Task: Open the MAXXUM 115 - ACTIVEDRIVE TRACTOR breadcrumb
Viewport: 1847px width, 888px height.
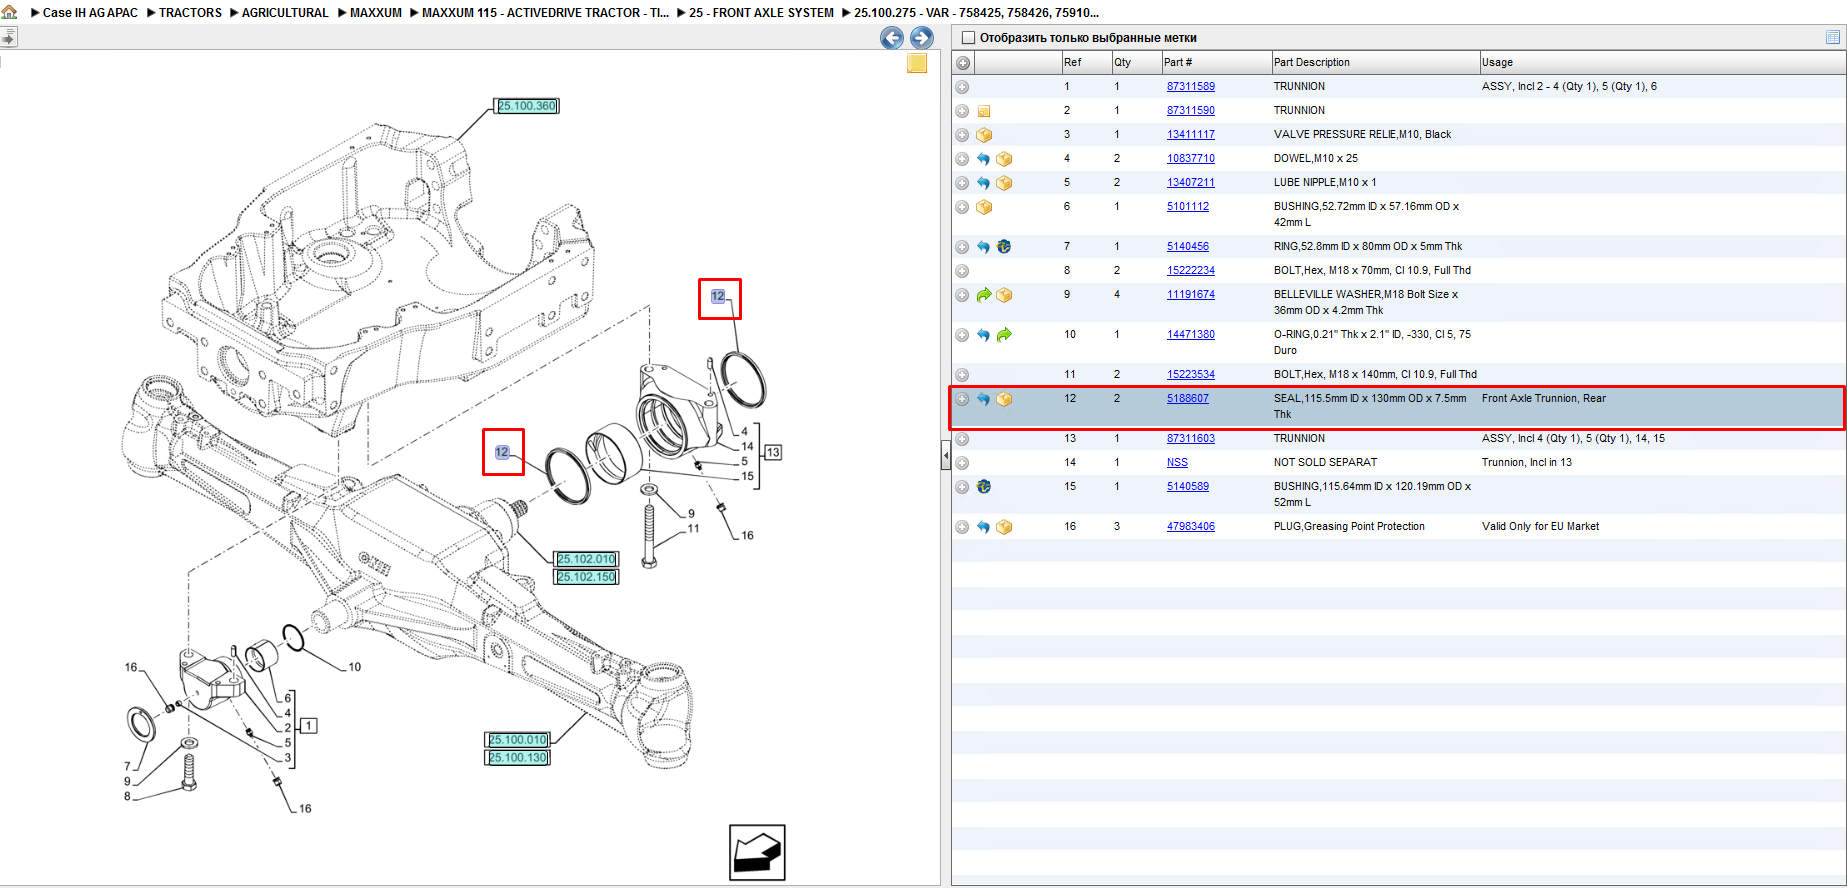Action: 545,13
